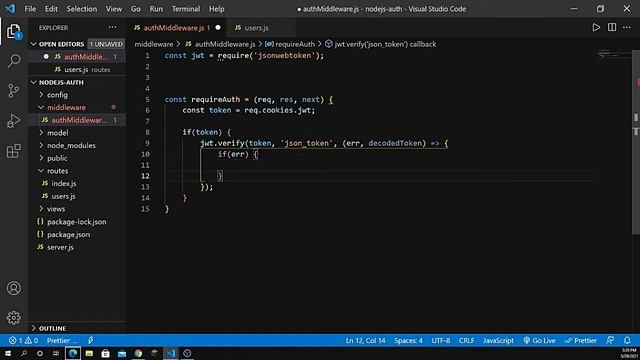
Task: Open the Search view icon
Action: coord(13,61)
